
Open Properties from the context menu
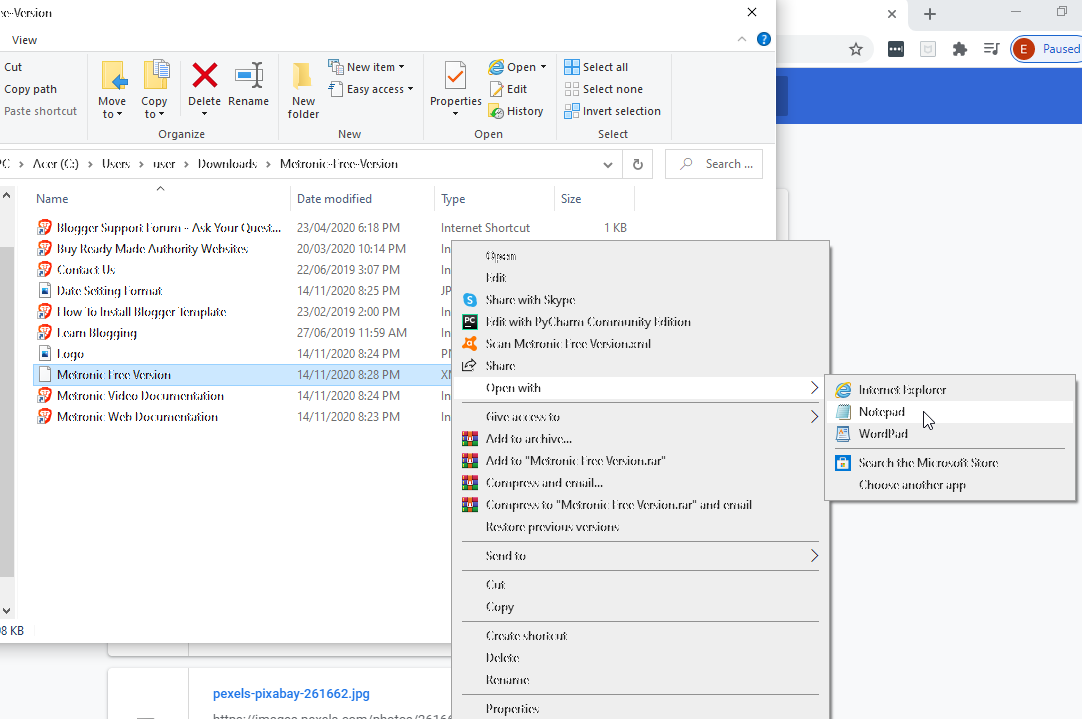click(x=640, y=709)
